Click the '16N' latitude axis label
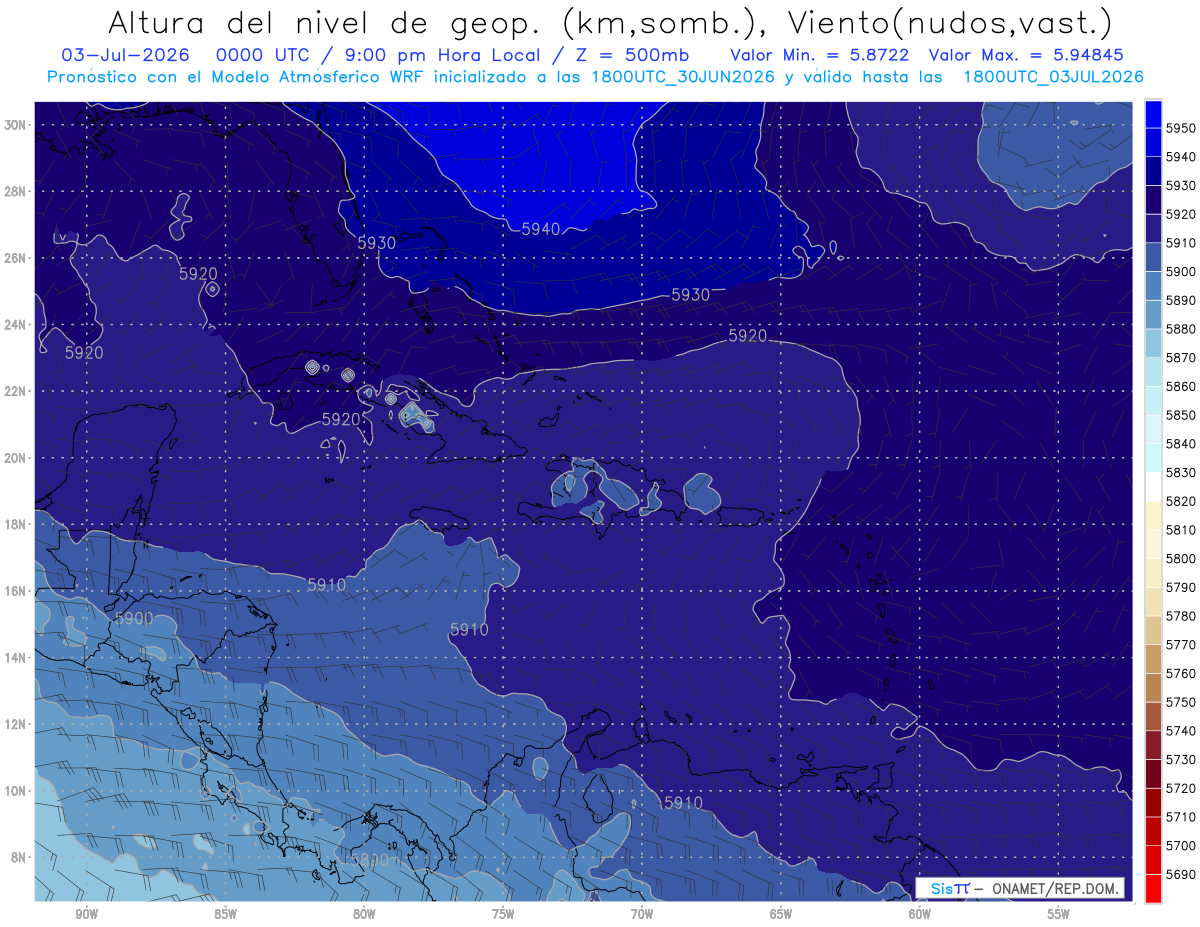The height and width of the screenshot is (927, 1200). (15, 591)
